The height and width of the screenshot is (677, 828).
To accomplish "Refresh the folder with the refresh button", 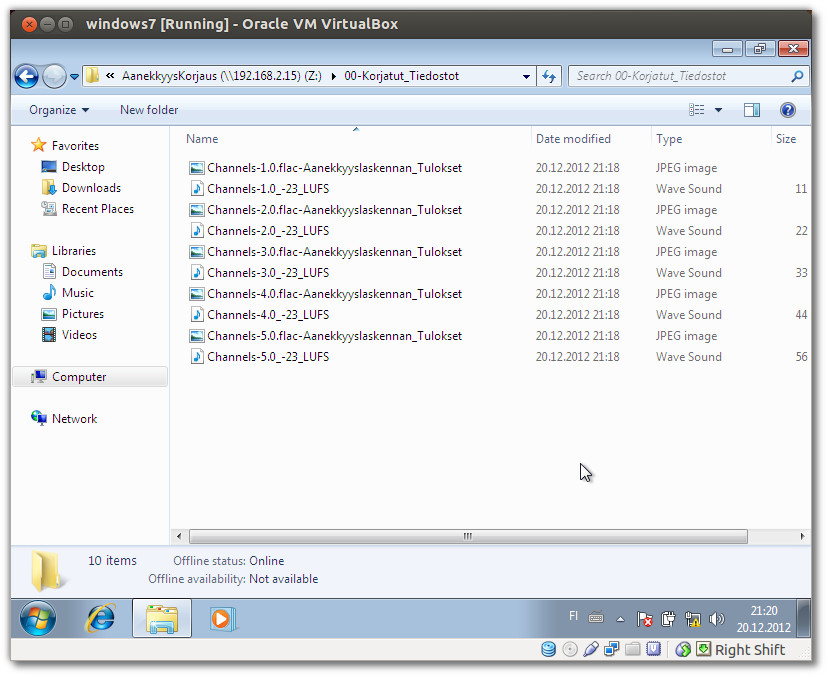I will pos(549,77).
